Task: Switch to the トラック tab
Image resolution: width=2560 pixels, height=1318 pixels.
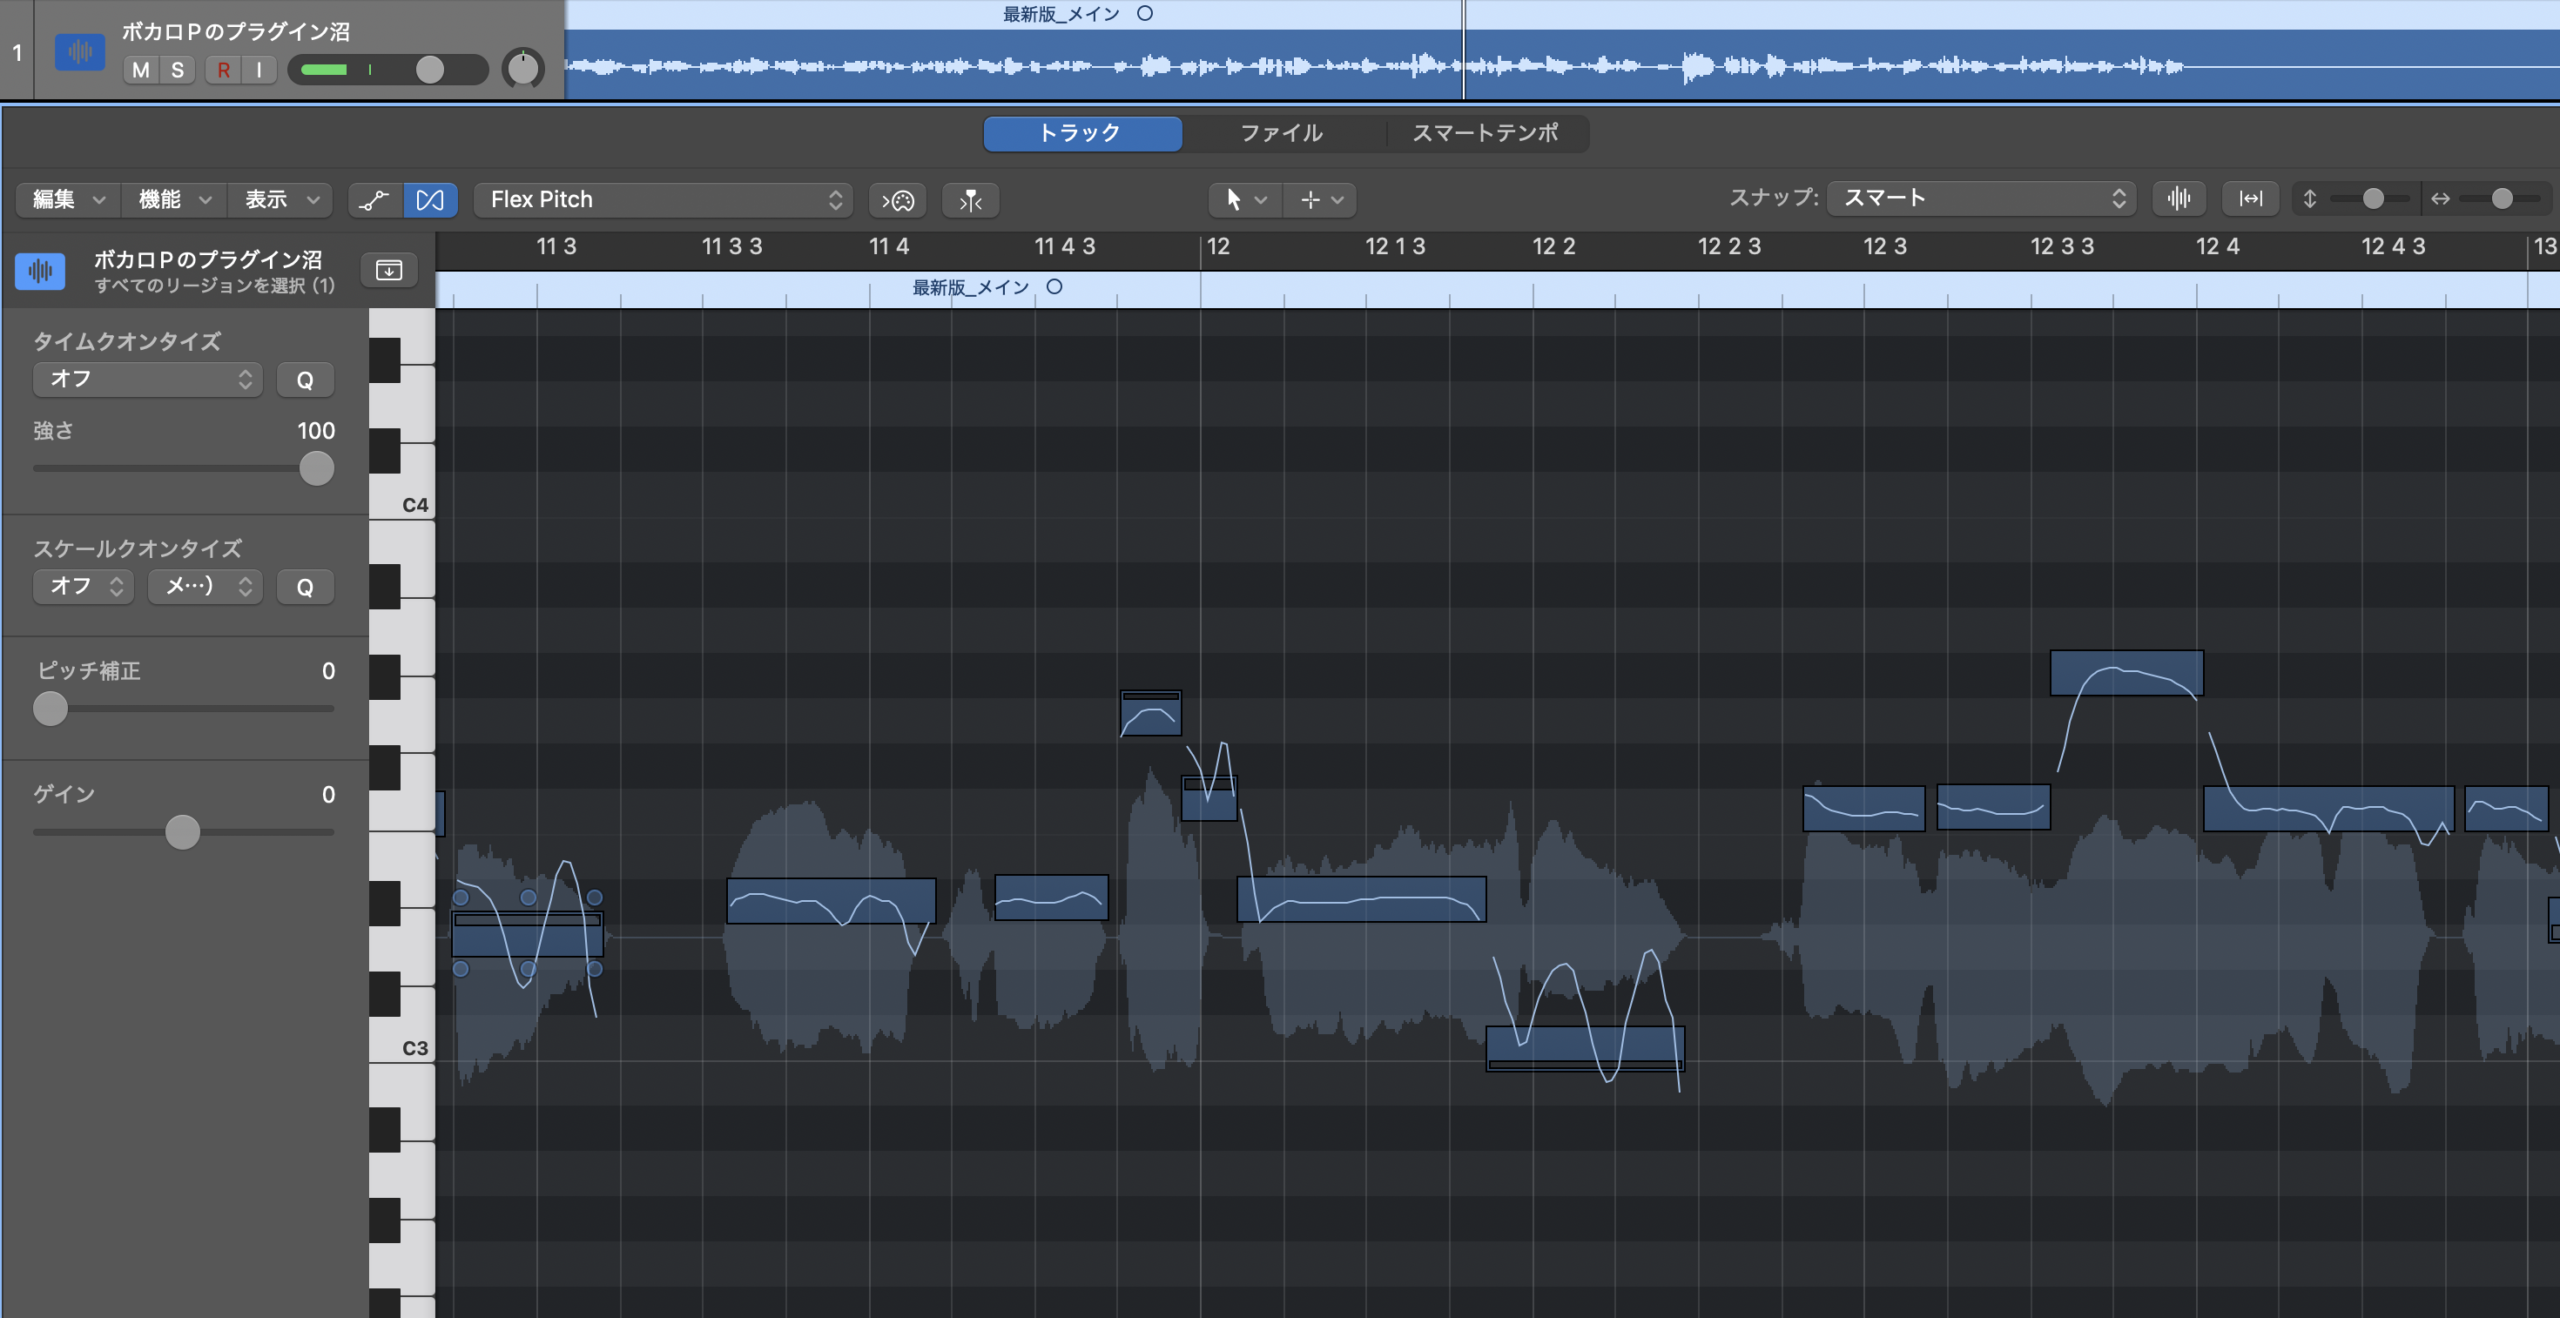Action: [x=1082, y=133]
